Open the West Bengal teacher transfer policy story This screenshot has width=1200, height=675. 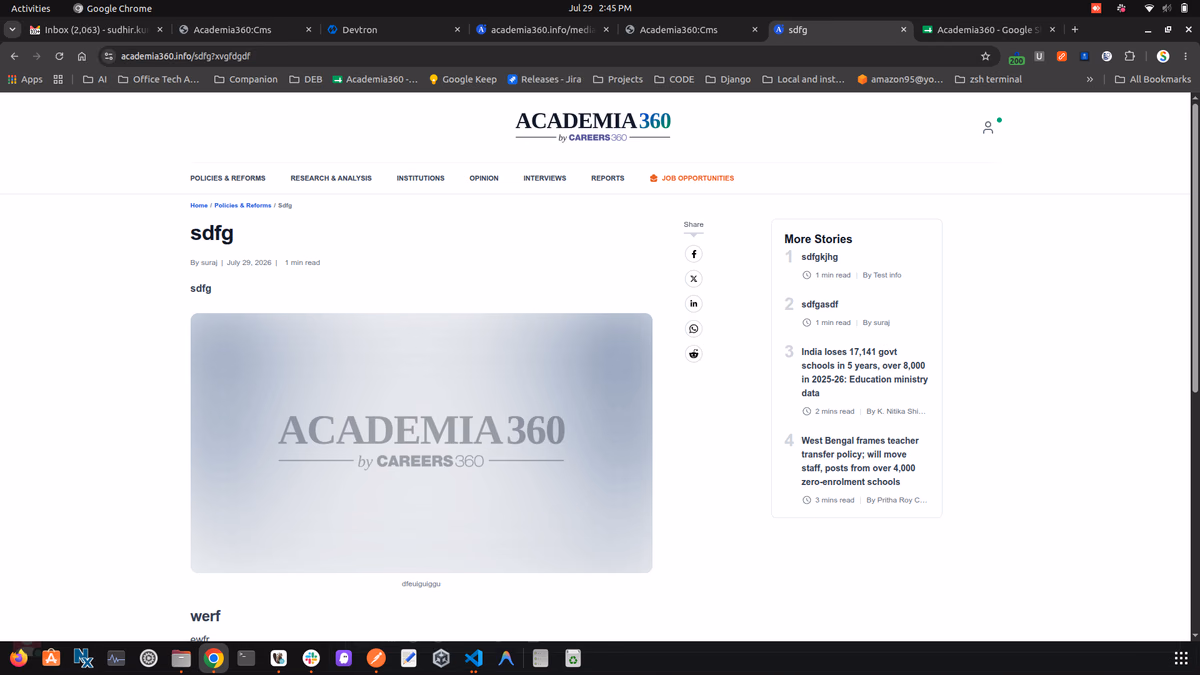point(860,461)
